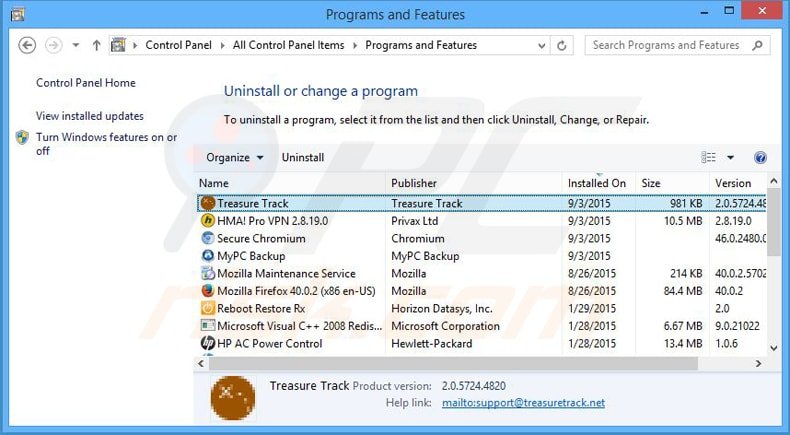790x435 pixels.
Task: Click the Mozilla Firefox icon in list
Action: tap(208, 291)
